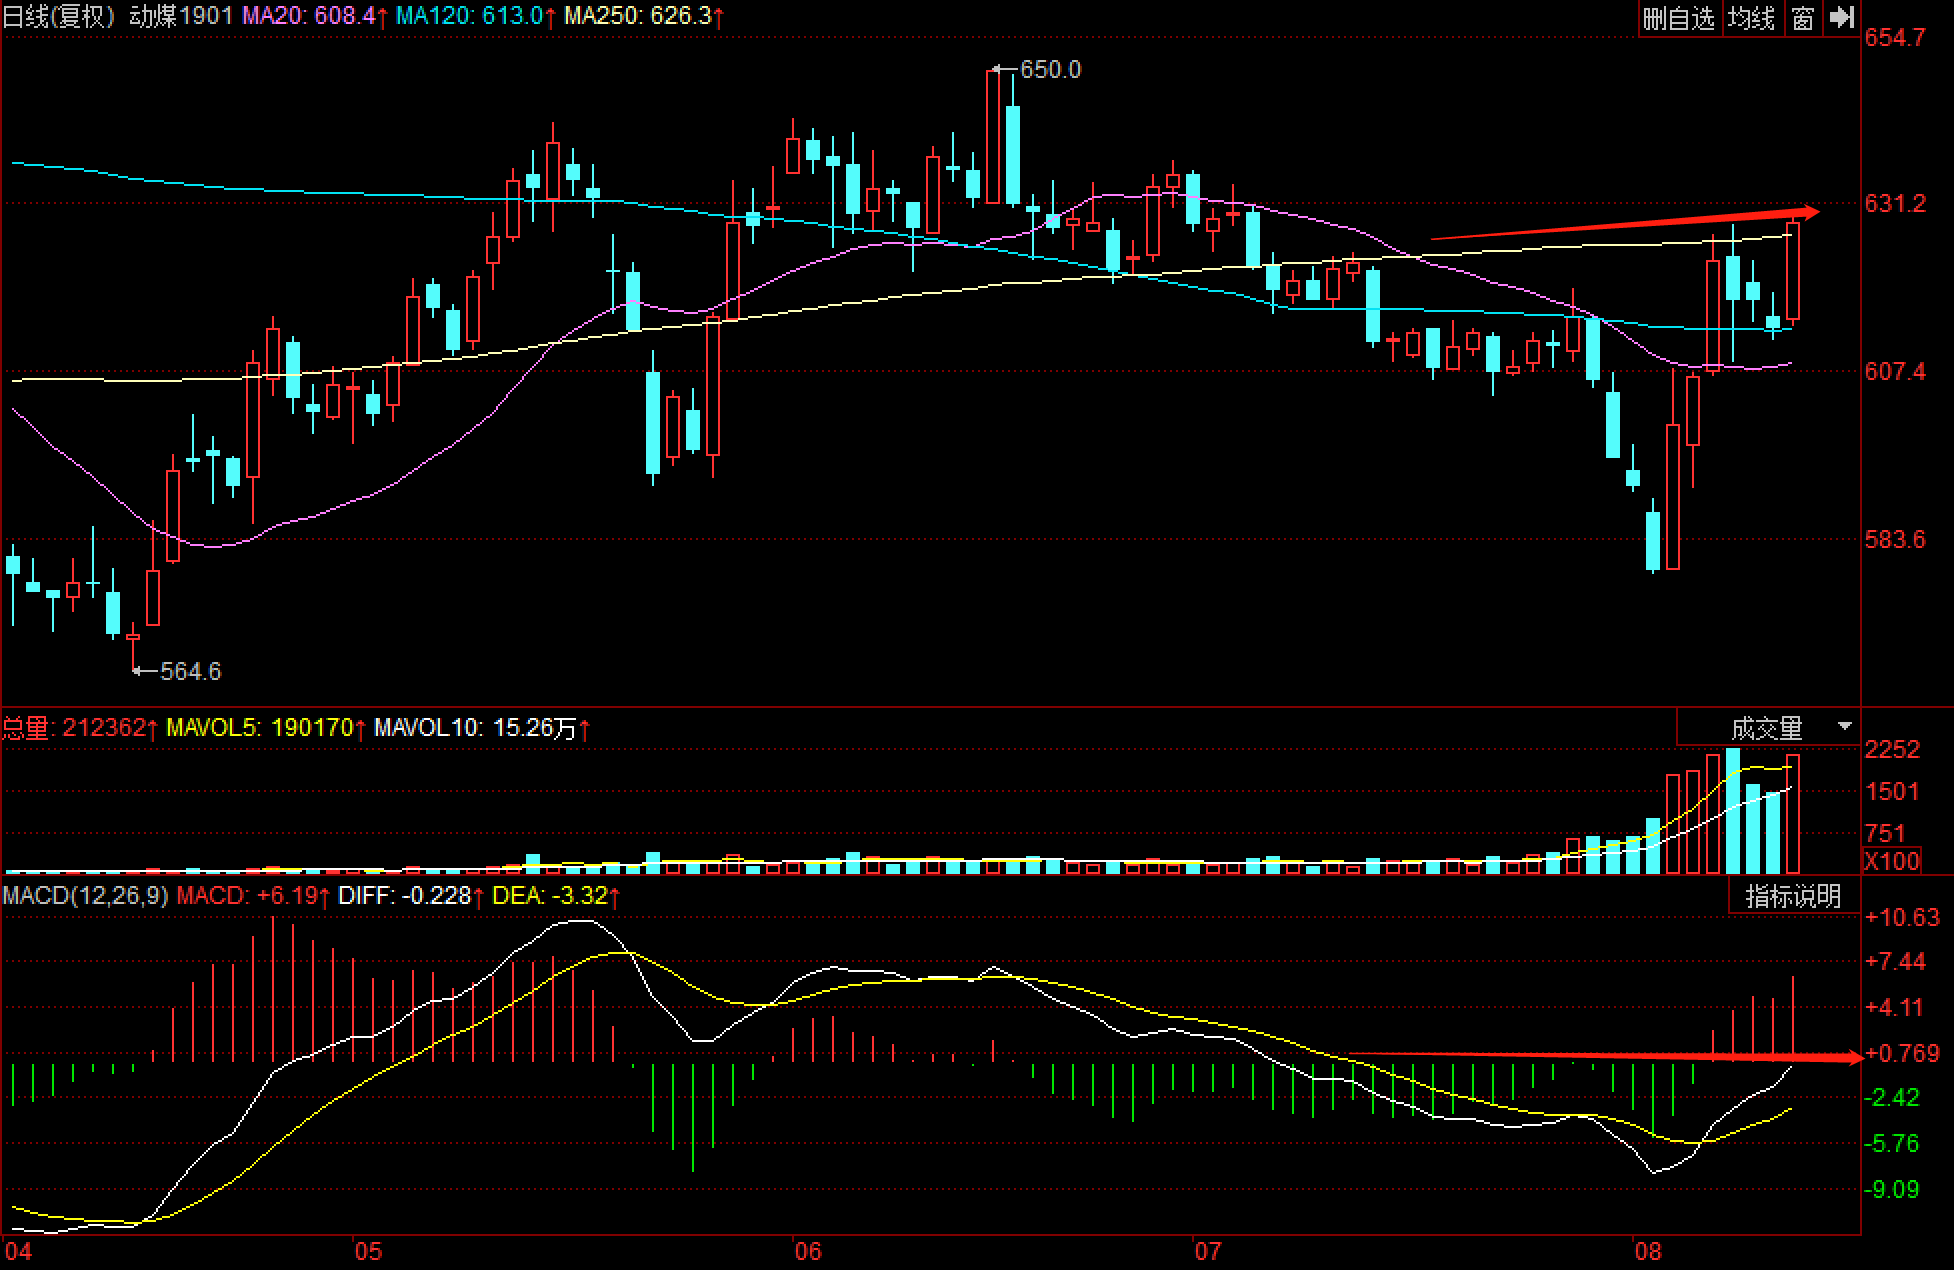
Task: Click the 04 month marker on time axis
Action: tap(18, 1252)
